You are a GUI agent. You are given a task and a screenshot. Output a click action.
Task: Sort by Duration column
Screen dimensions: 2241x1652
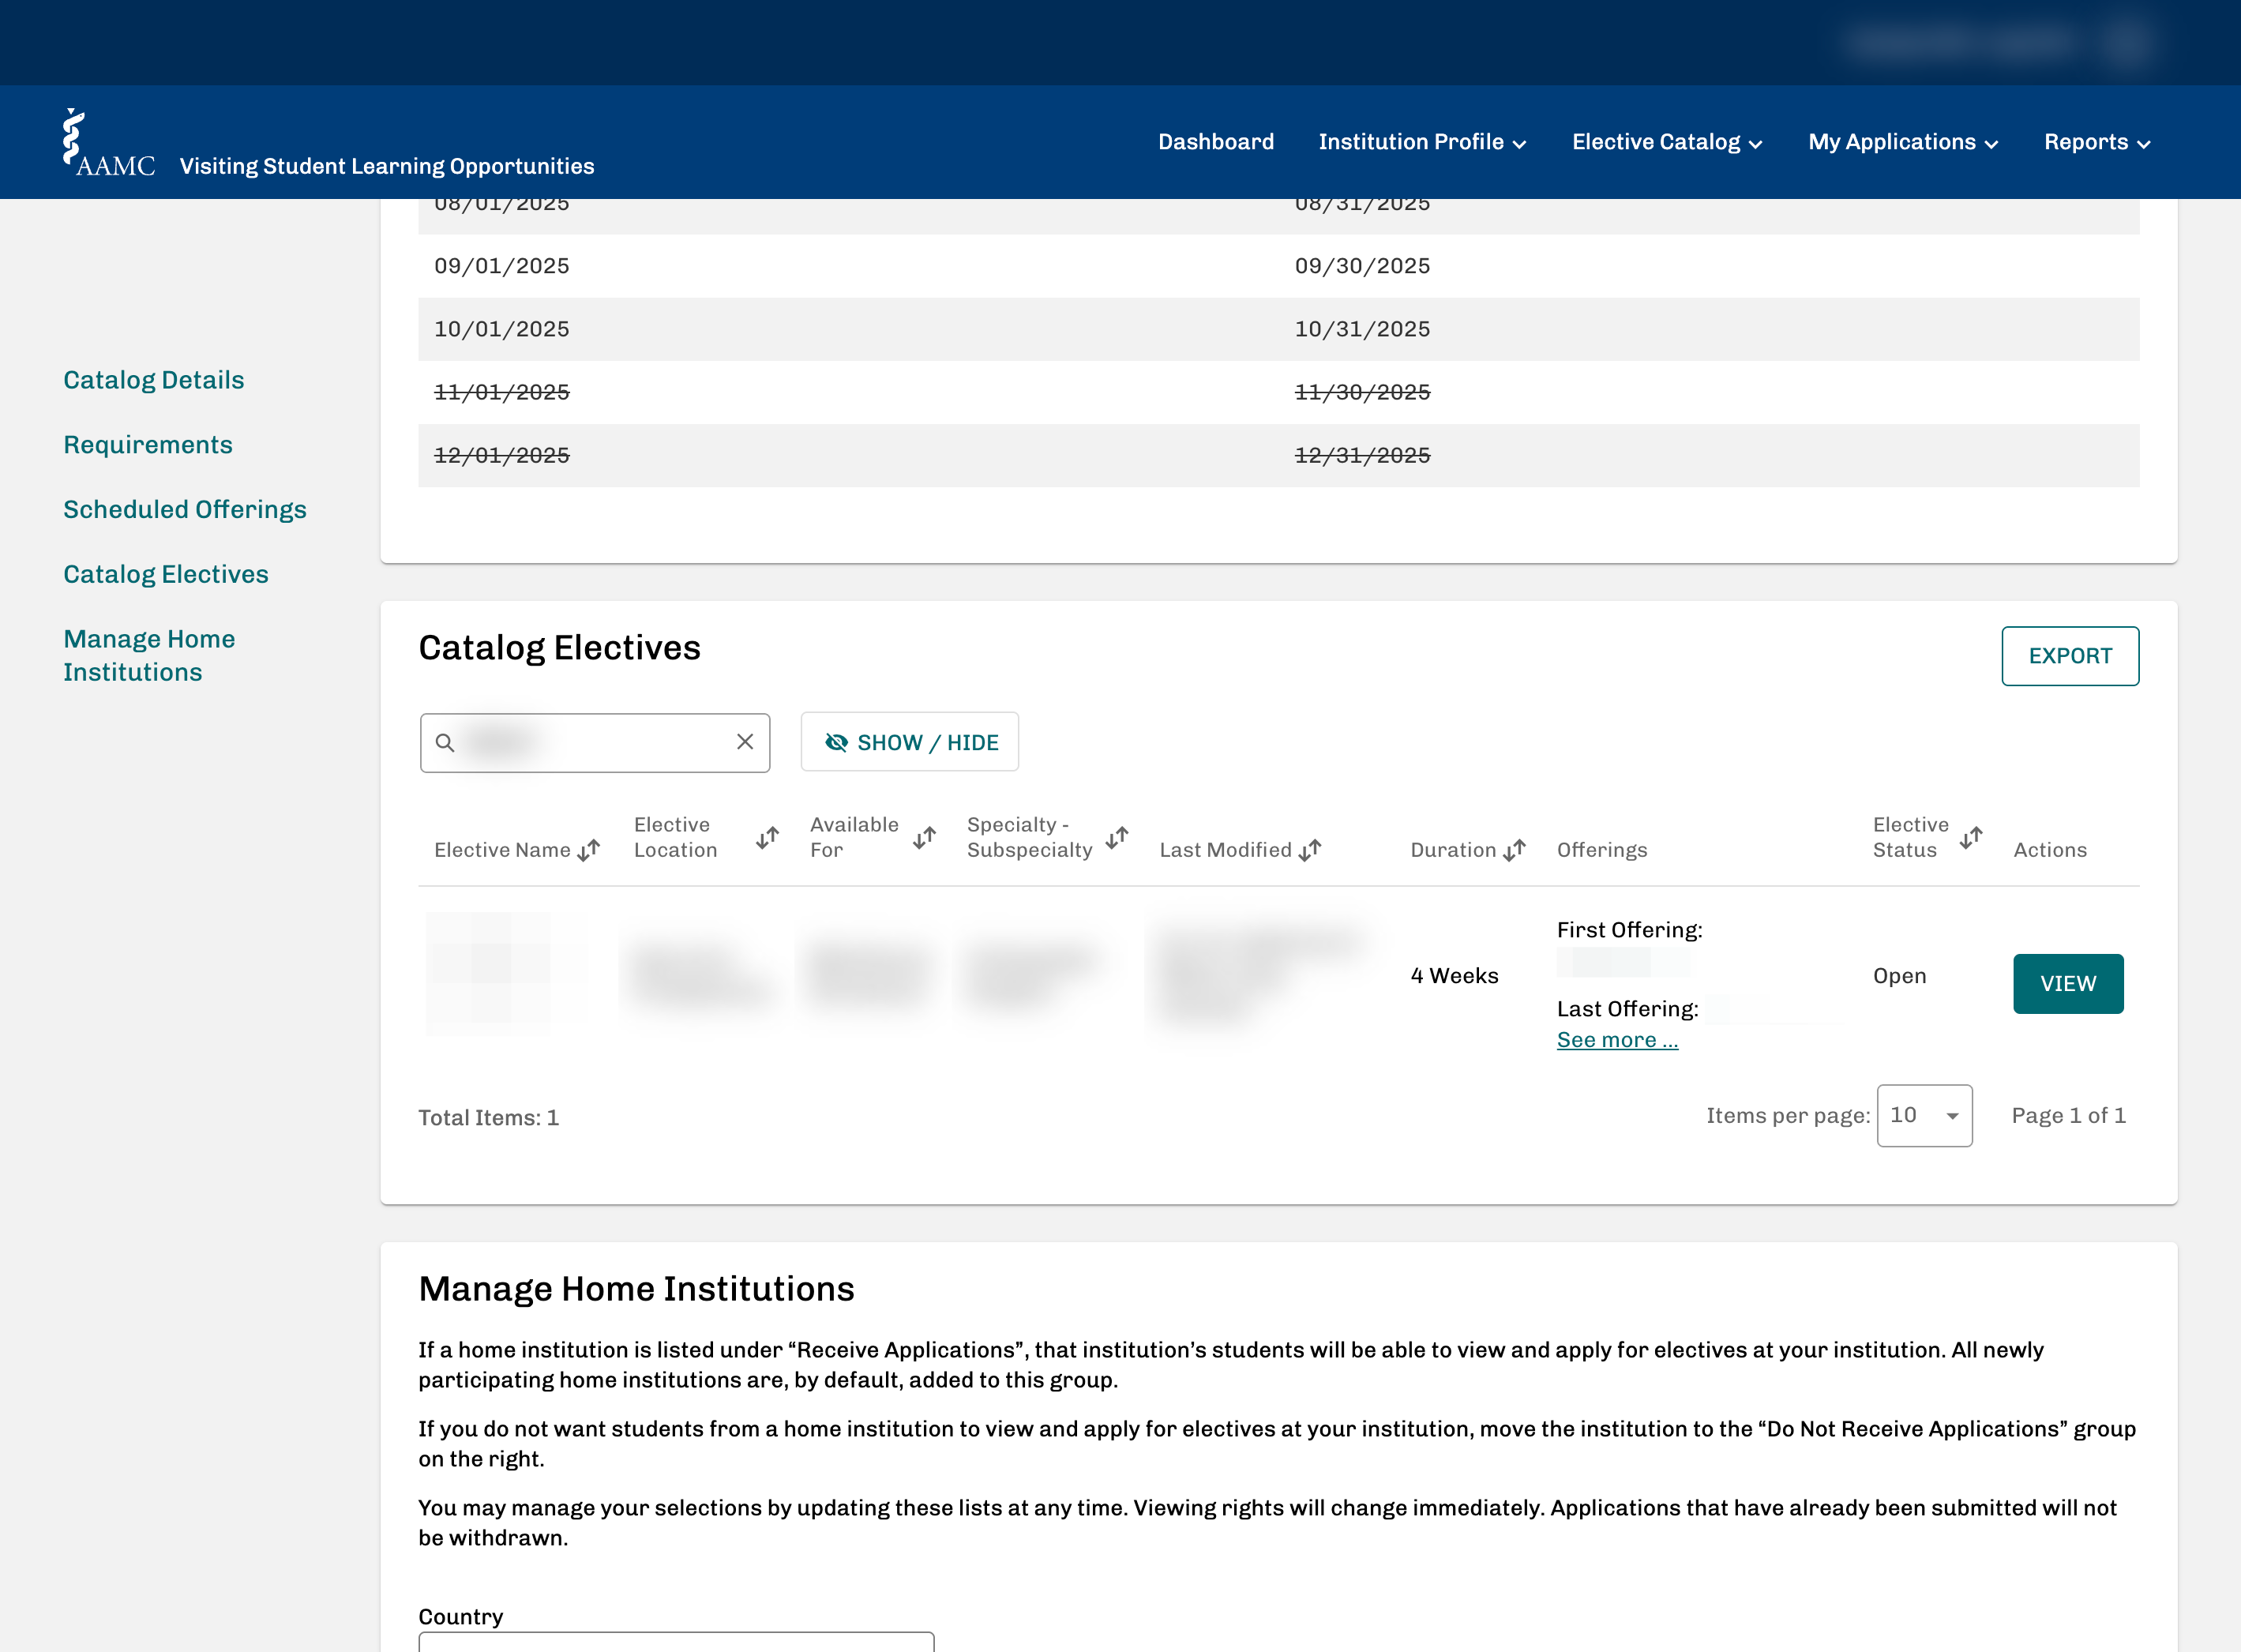pyautogui.click(x=1515, y=850)
